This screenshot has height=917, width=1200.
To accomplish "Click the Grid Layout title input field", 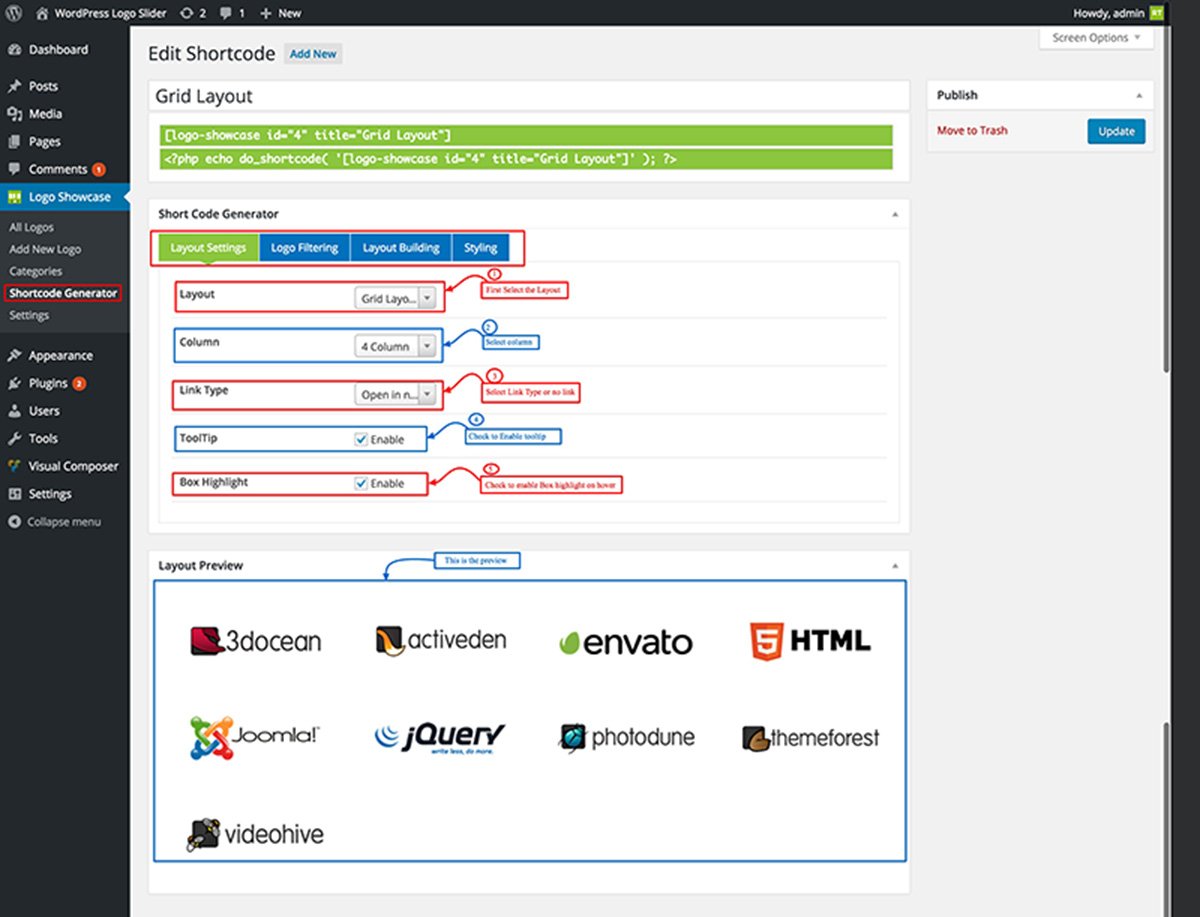I will [x=528, y=97].
